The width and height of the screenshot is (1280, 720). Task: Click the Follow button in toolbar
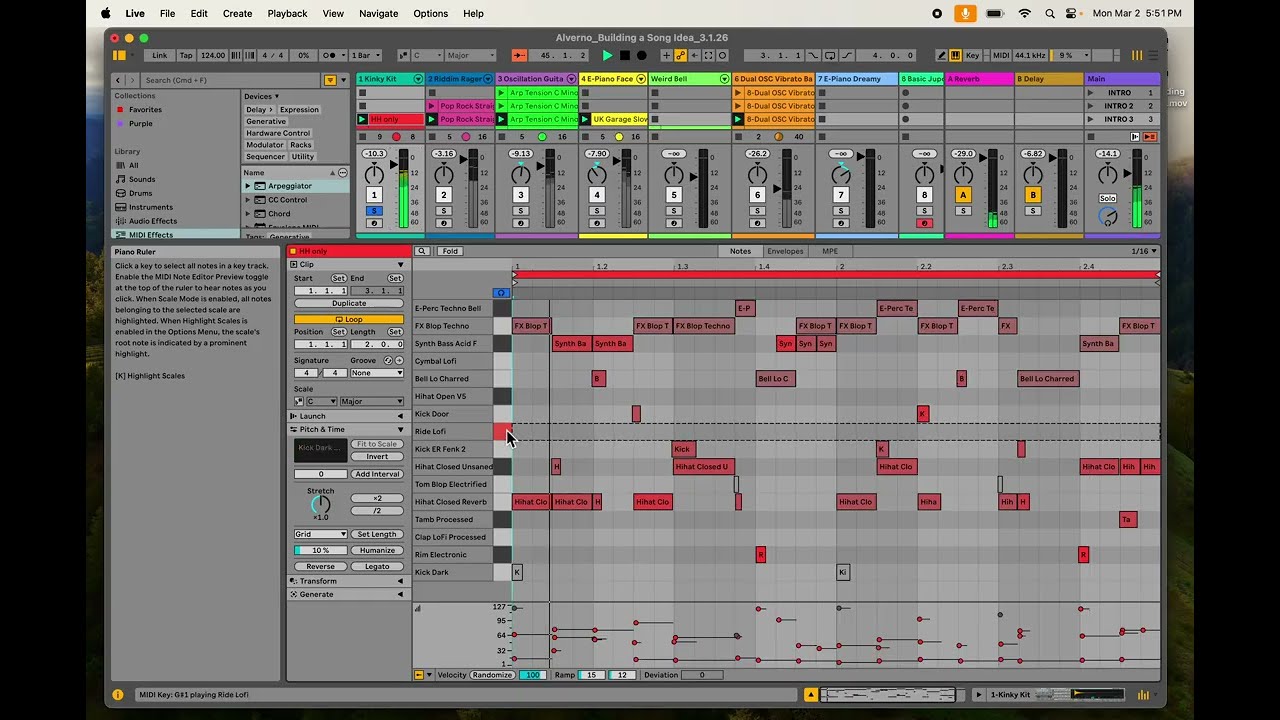tap(519, 56)
